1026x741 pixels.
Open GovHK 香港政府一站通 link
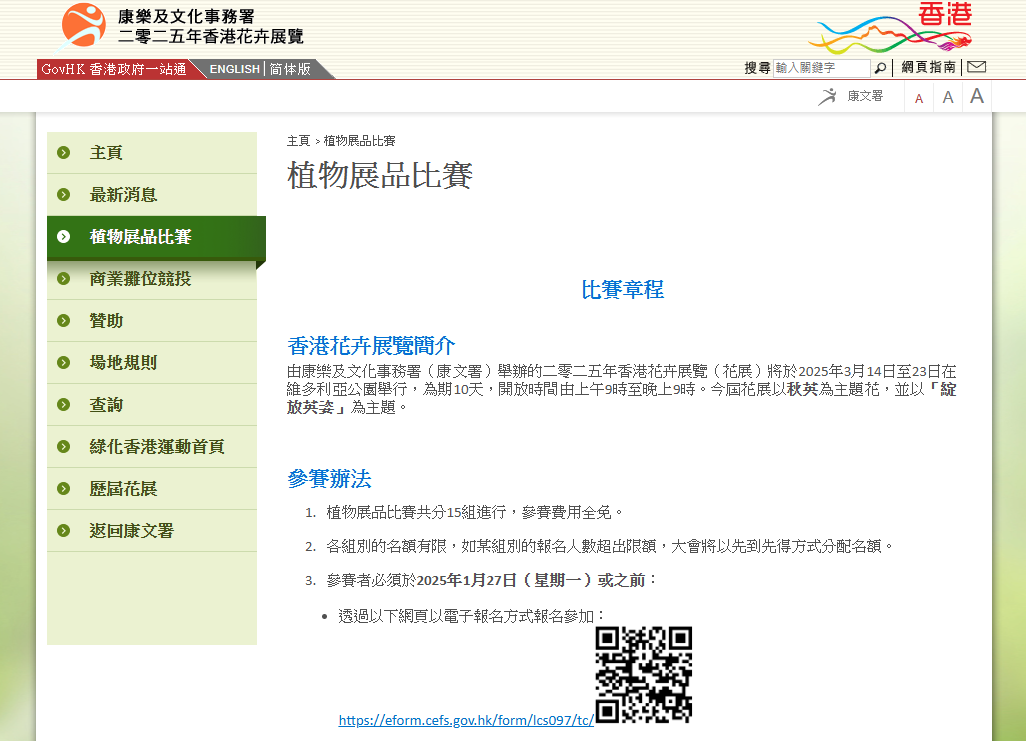(114, 69)
